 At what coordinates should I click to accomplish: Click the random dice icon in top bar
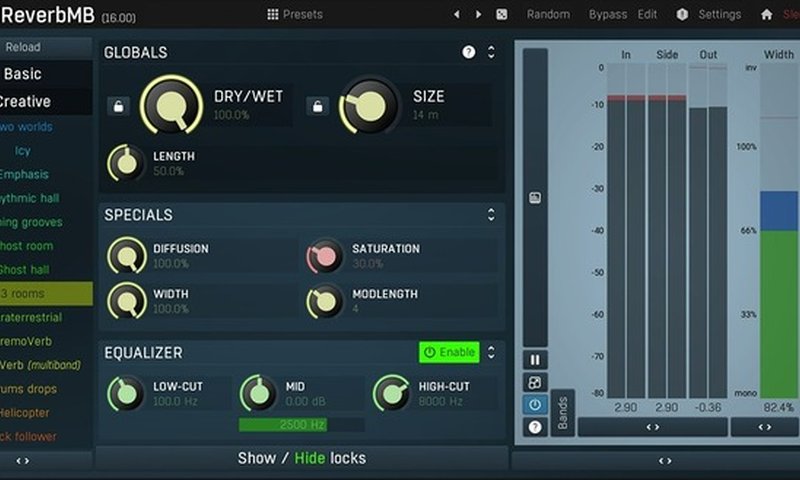pos(501,14)
